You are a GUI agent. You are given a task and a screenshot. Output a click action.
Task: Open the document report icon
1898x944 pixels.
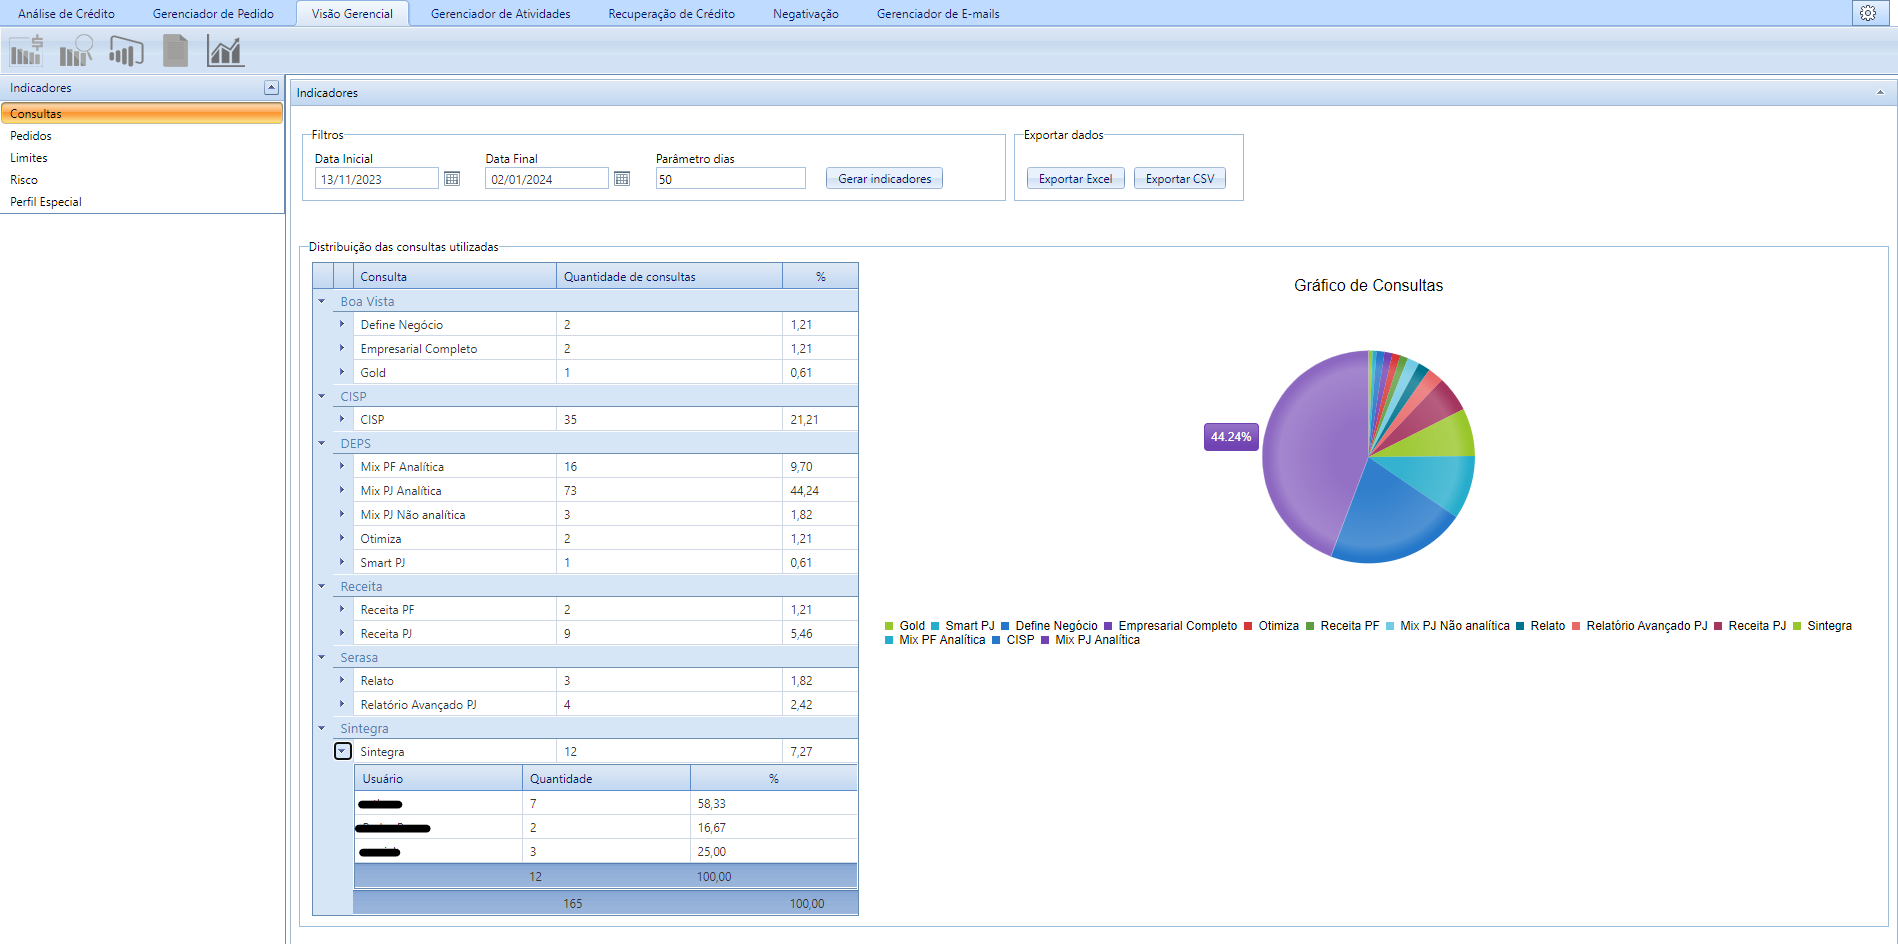[x=176, y=50]
